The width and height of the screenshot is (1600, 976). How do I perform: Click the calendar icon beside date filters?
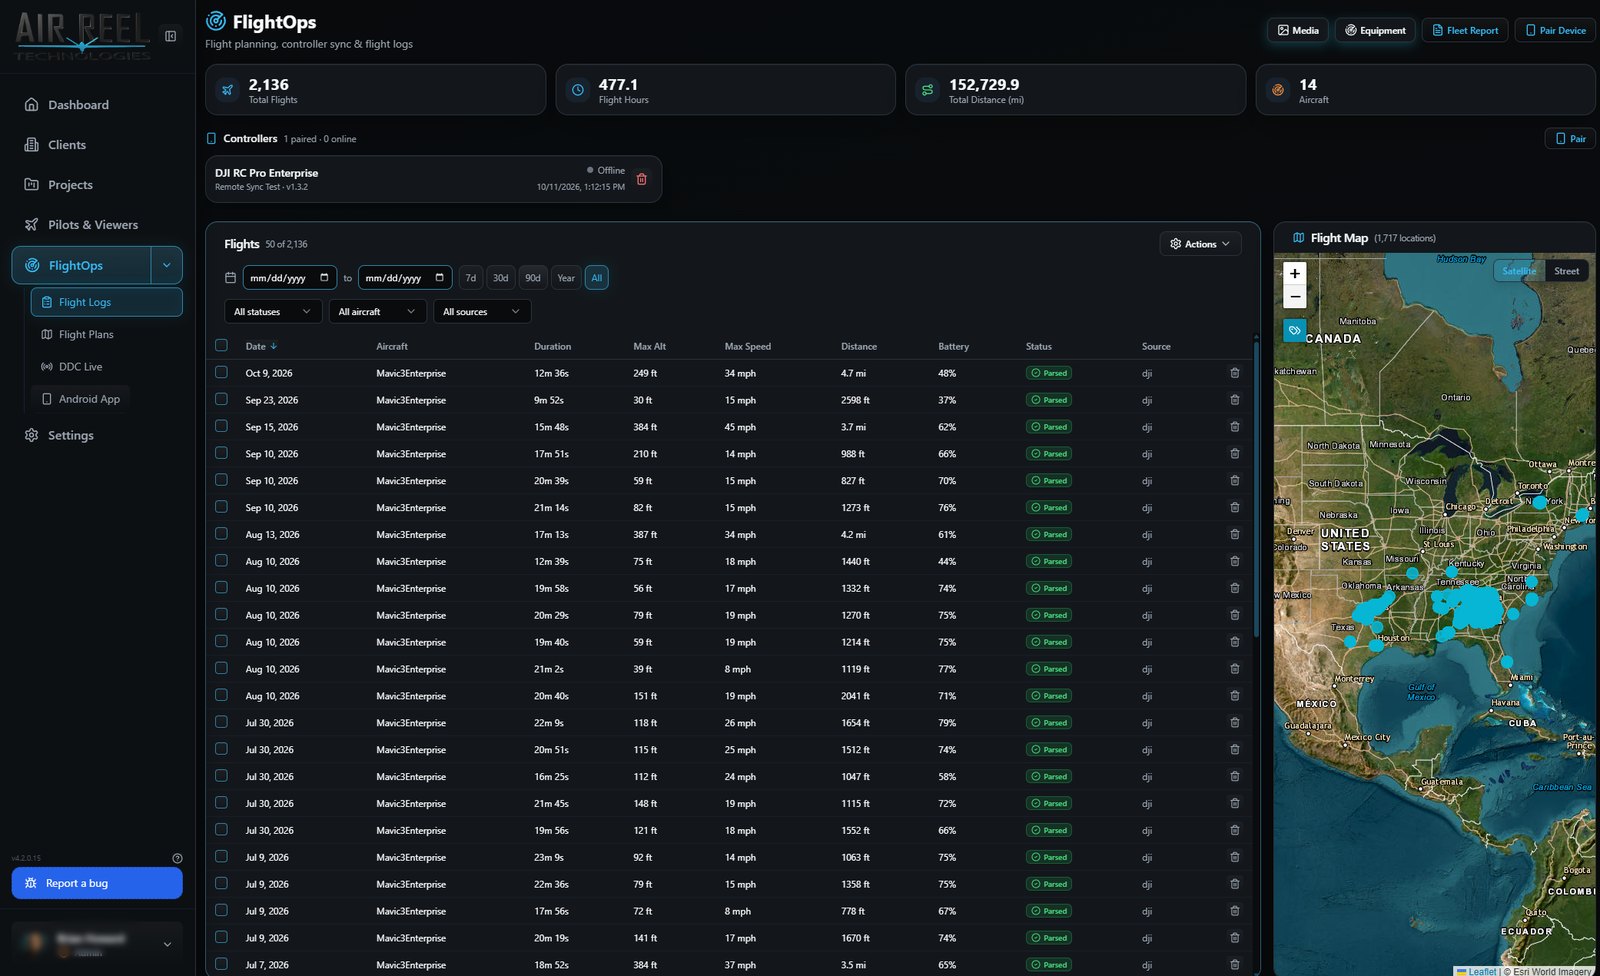(x=231, y=278)
